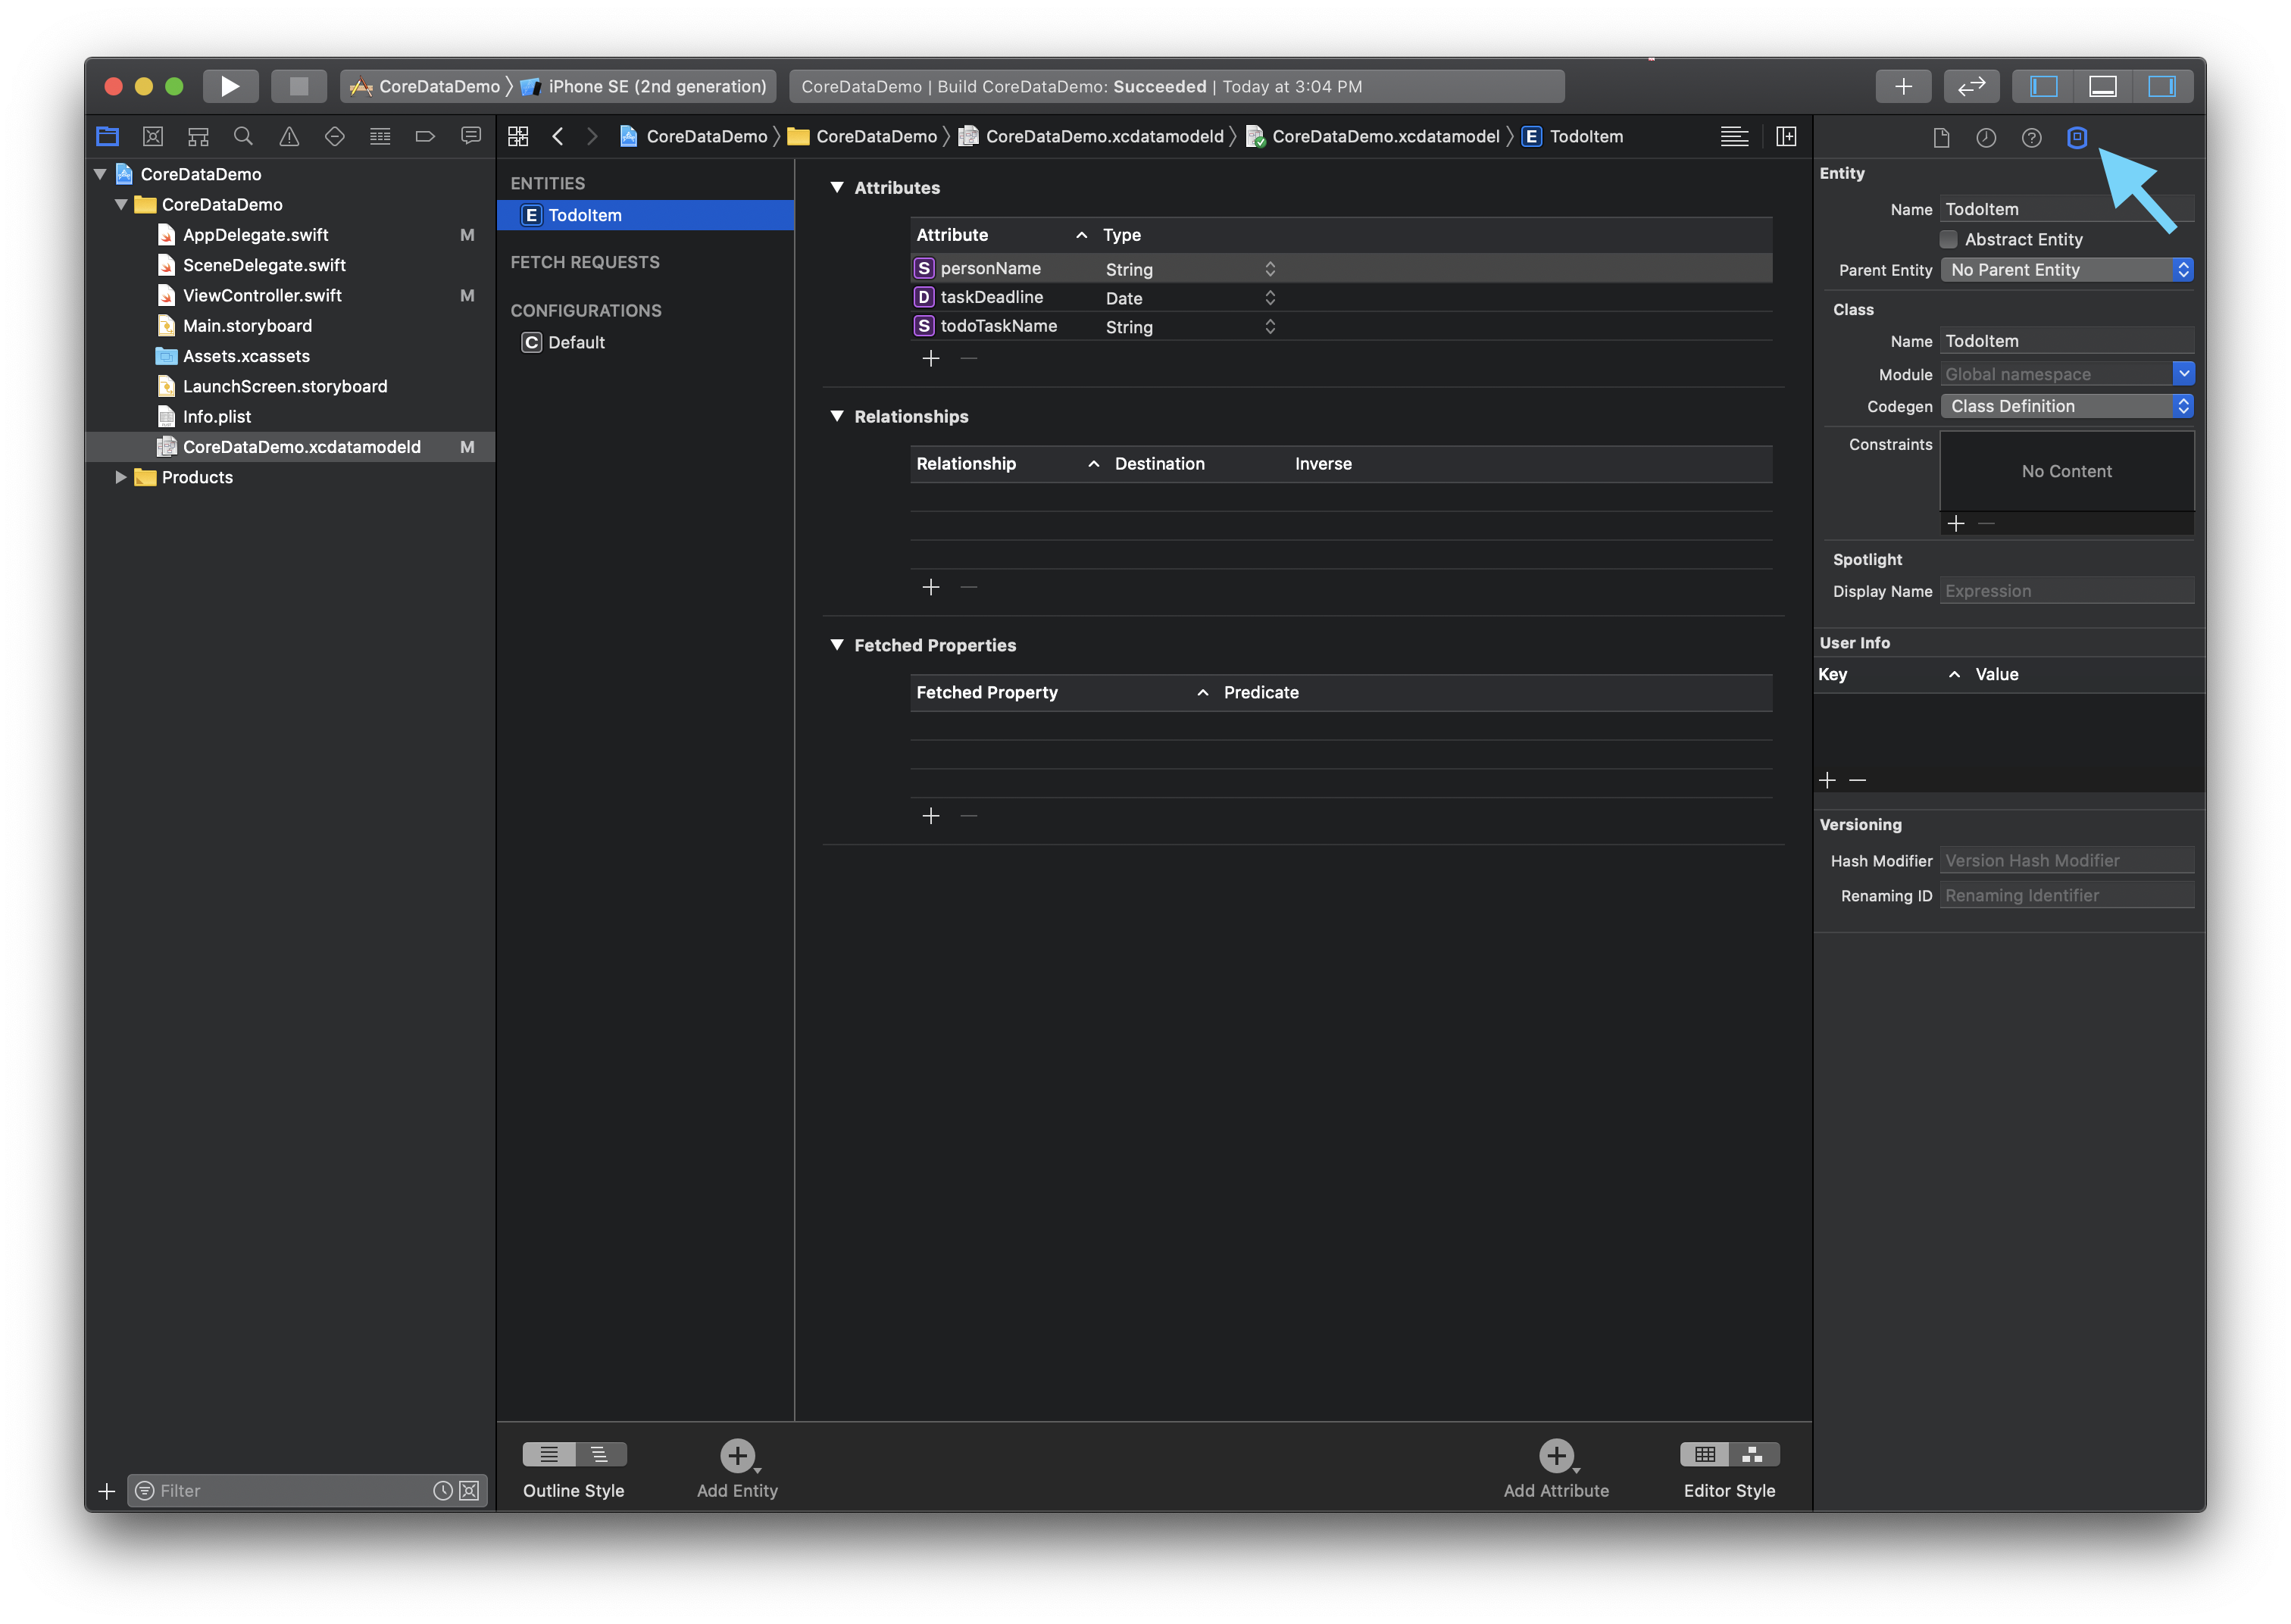This screenshot has height=1624, width=2291.
Task: Select the Default configuration
Action: coord(576,342)
